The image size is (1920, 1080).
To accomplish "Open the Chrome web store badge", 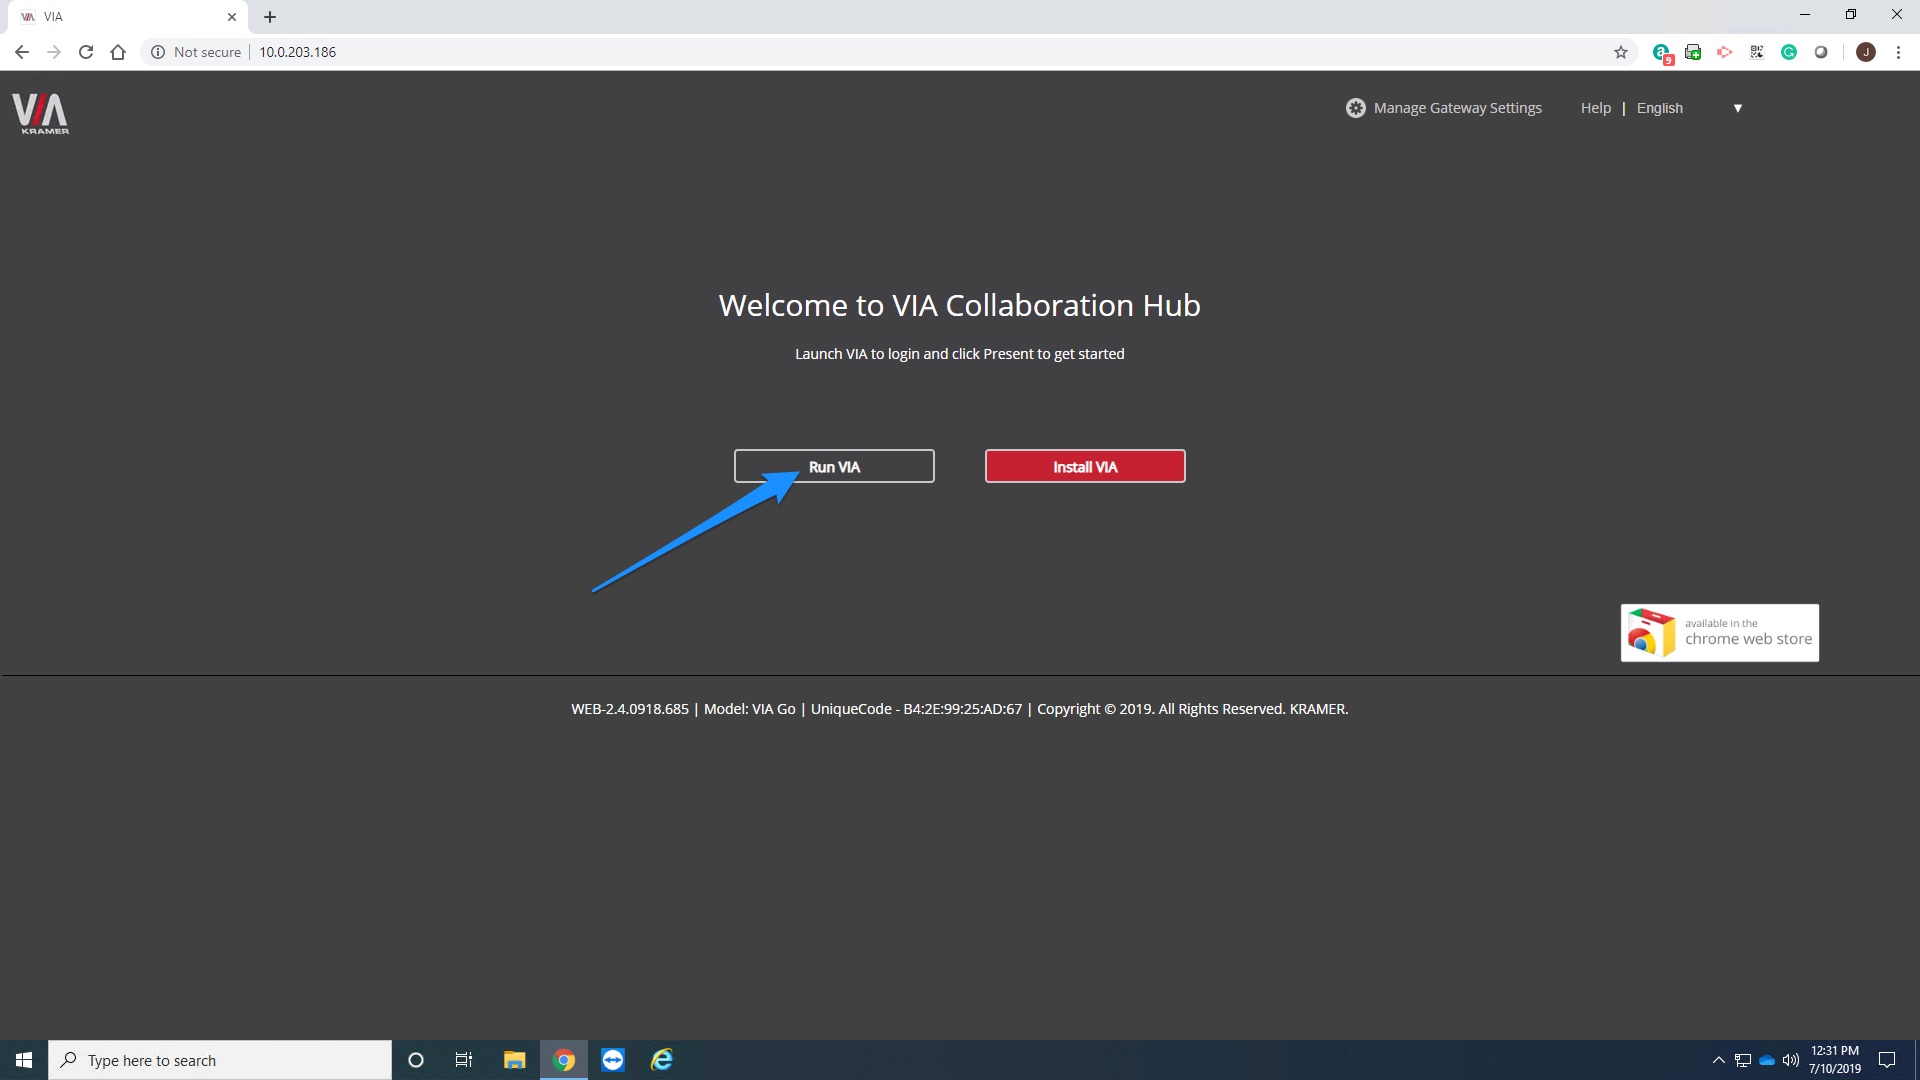I will [1720, 633].
